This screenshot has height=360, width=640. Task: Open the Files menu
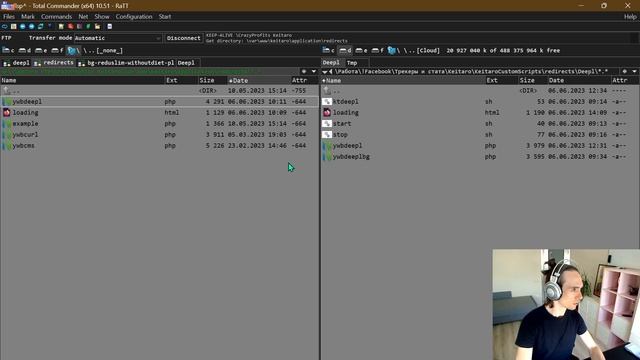[x=9, y=17]
